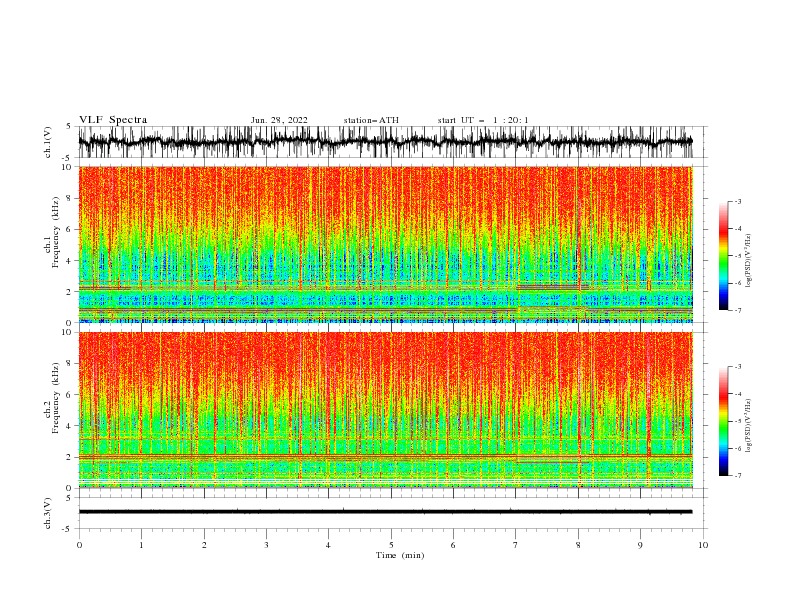This screenshot has width=792, height=612.
Task: Click the ch.2 color bar legend
Action: 723,421
